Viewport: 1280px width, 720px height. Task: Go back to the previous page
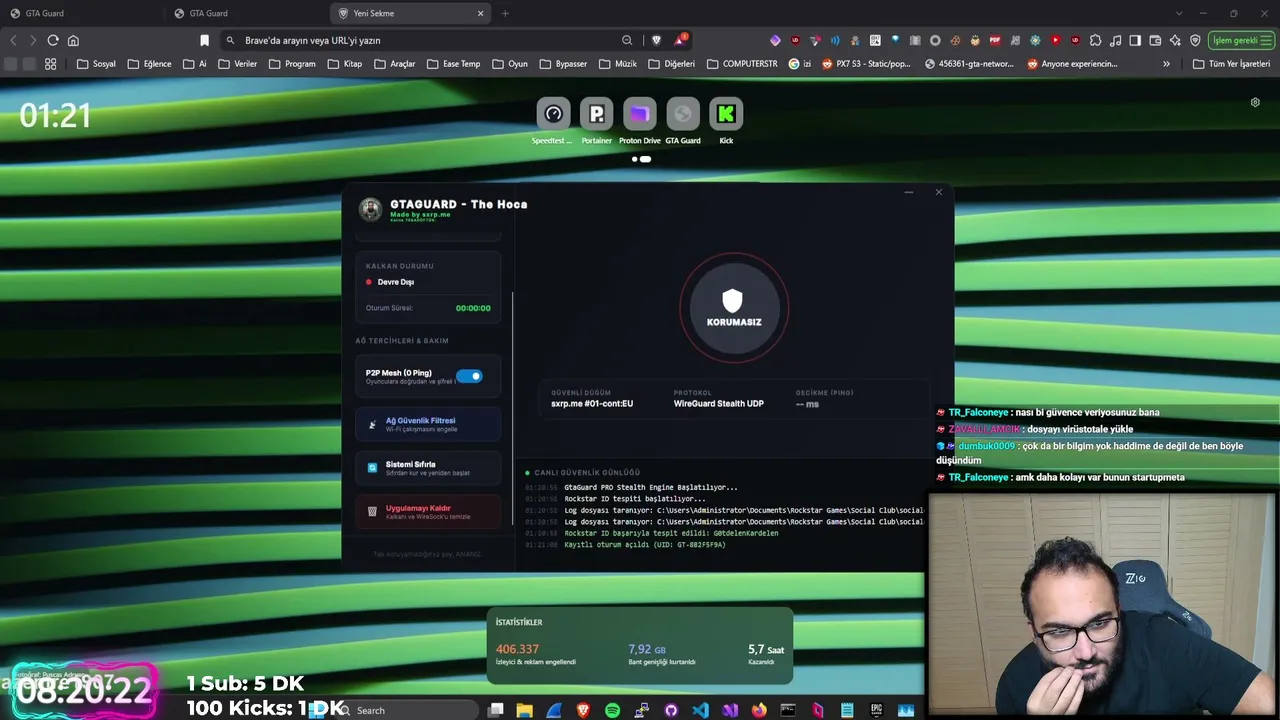(x=13, y=40)
